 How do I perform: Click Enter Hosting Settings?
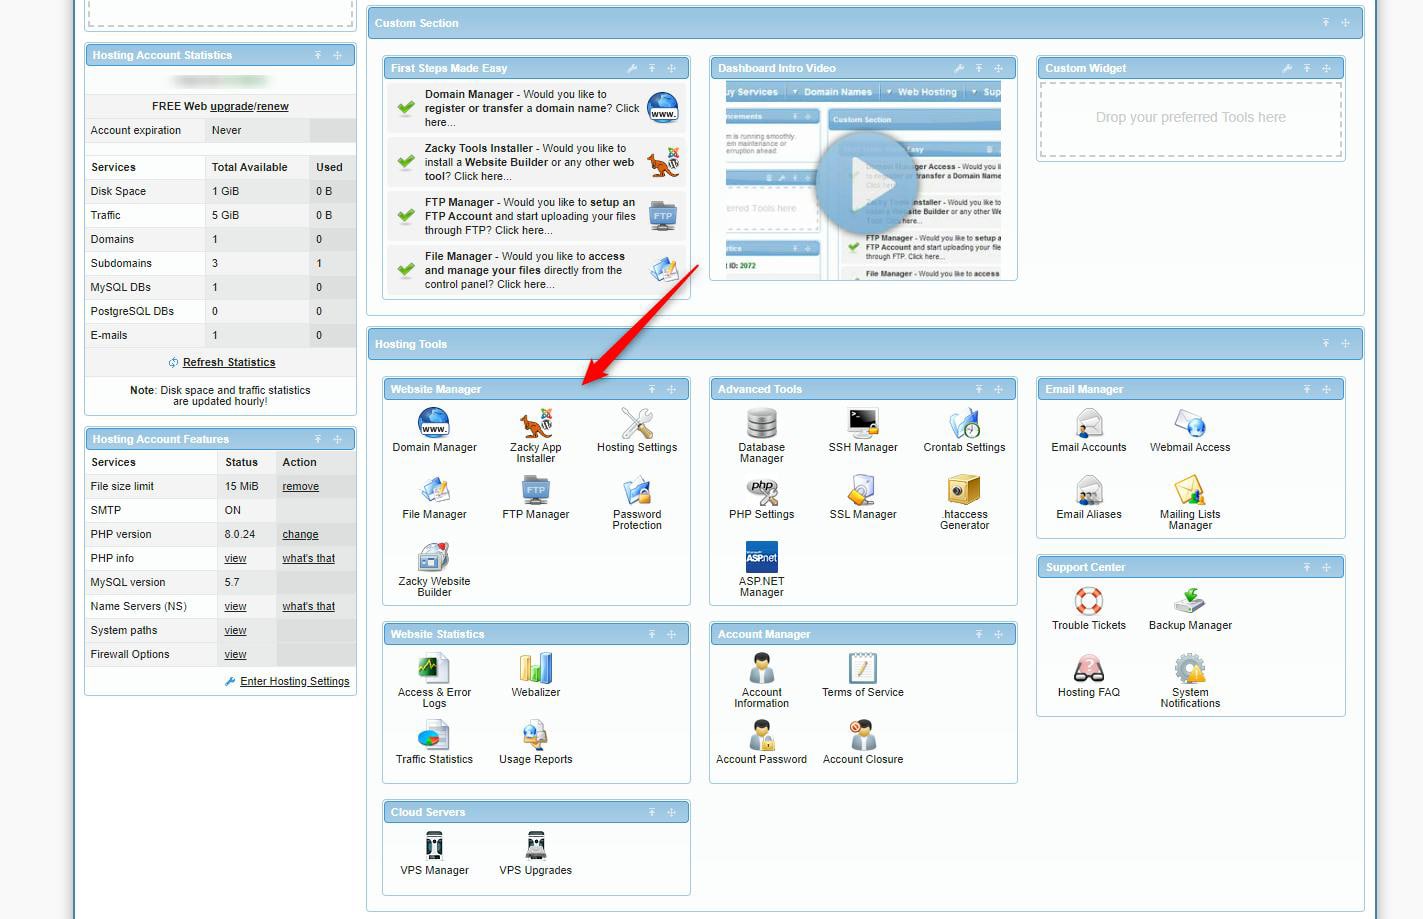pos(294,681)
